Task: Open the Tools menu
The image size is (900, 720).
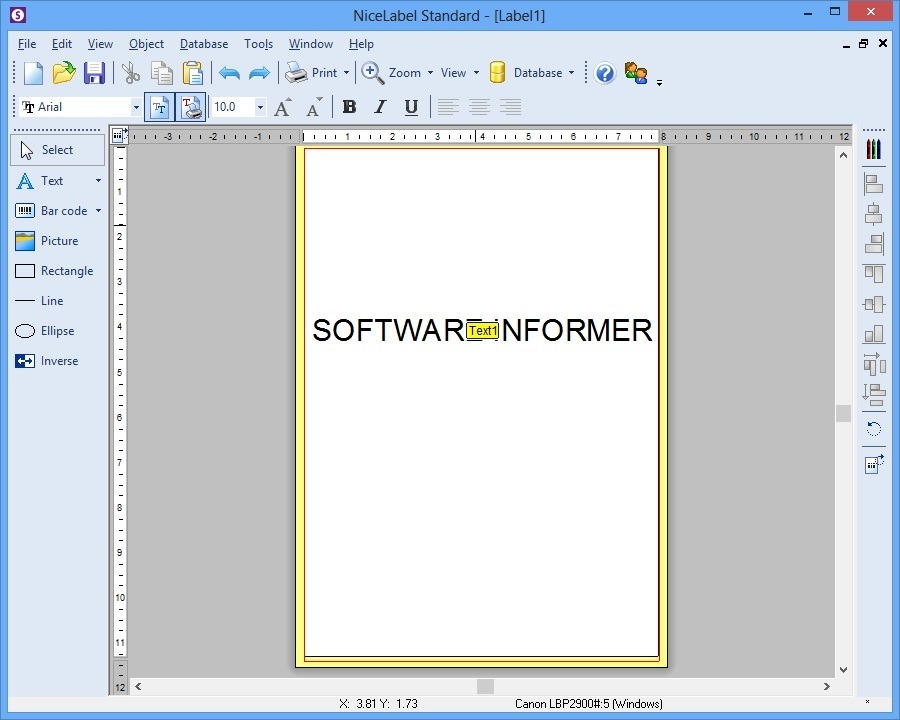Action: click(258, 44)
